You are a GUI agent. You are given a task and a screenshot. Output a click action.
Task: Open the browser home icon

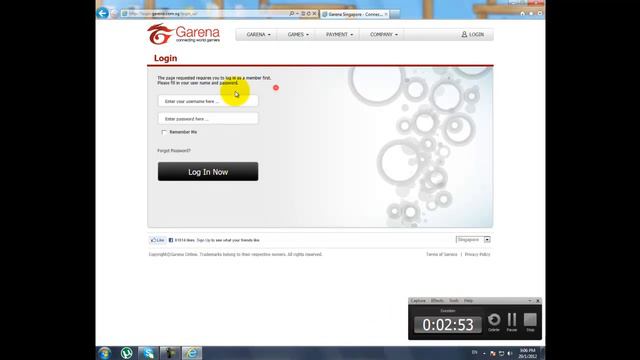tap(522, 13)
